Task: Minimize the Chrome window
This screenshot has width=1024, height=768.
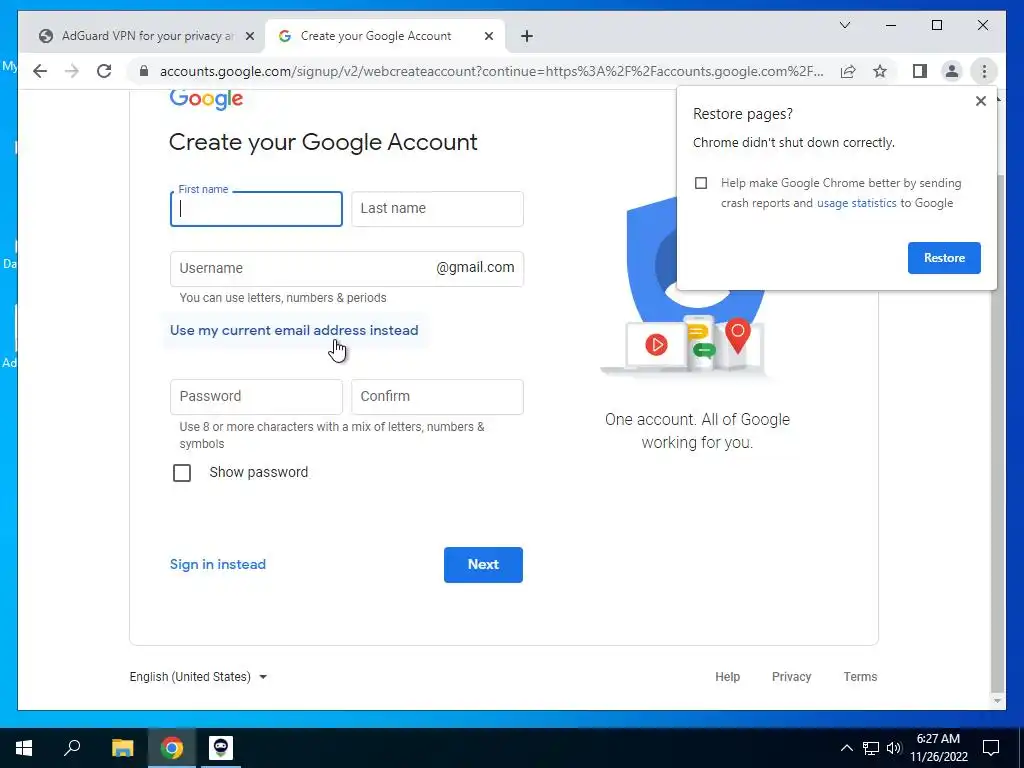Action: [x=891, y=25]
